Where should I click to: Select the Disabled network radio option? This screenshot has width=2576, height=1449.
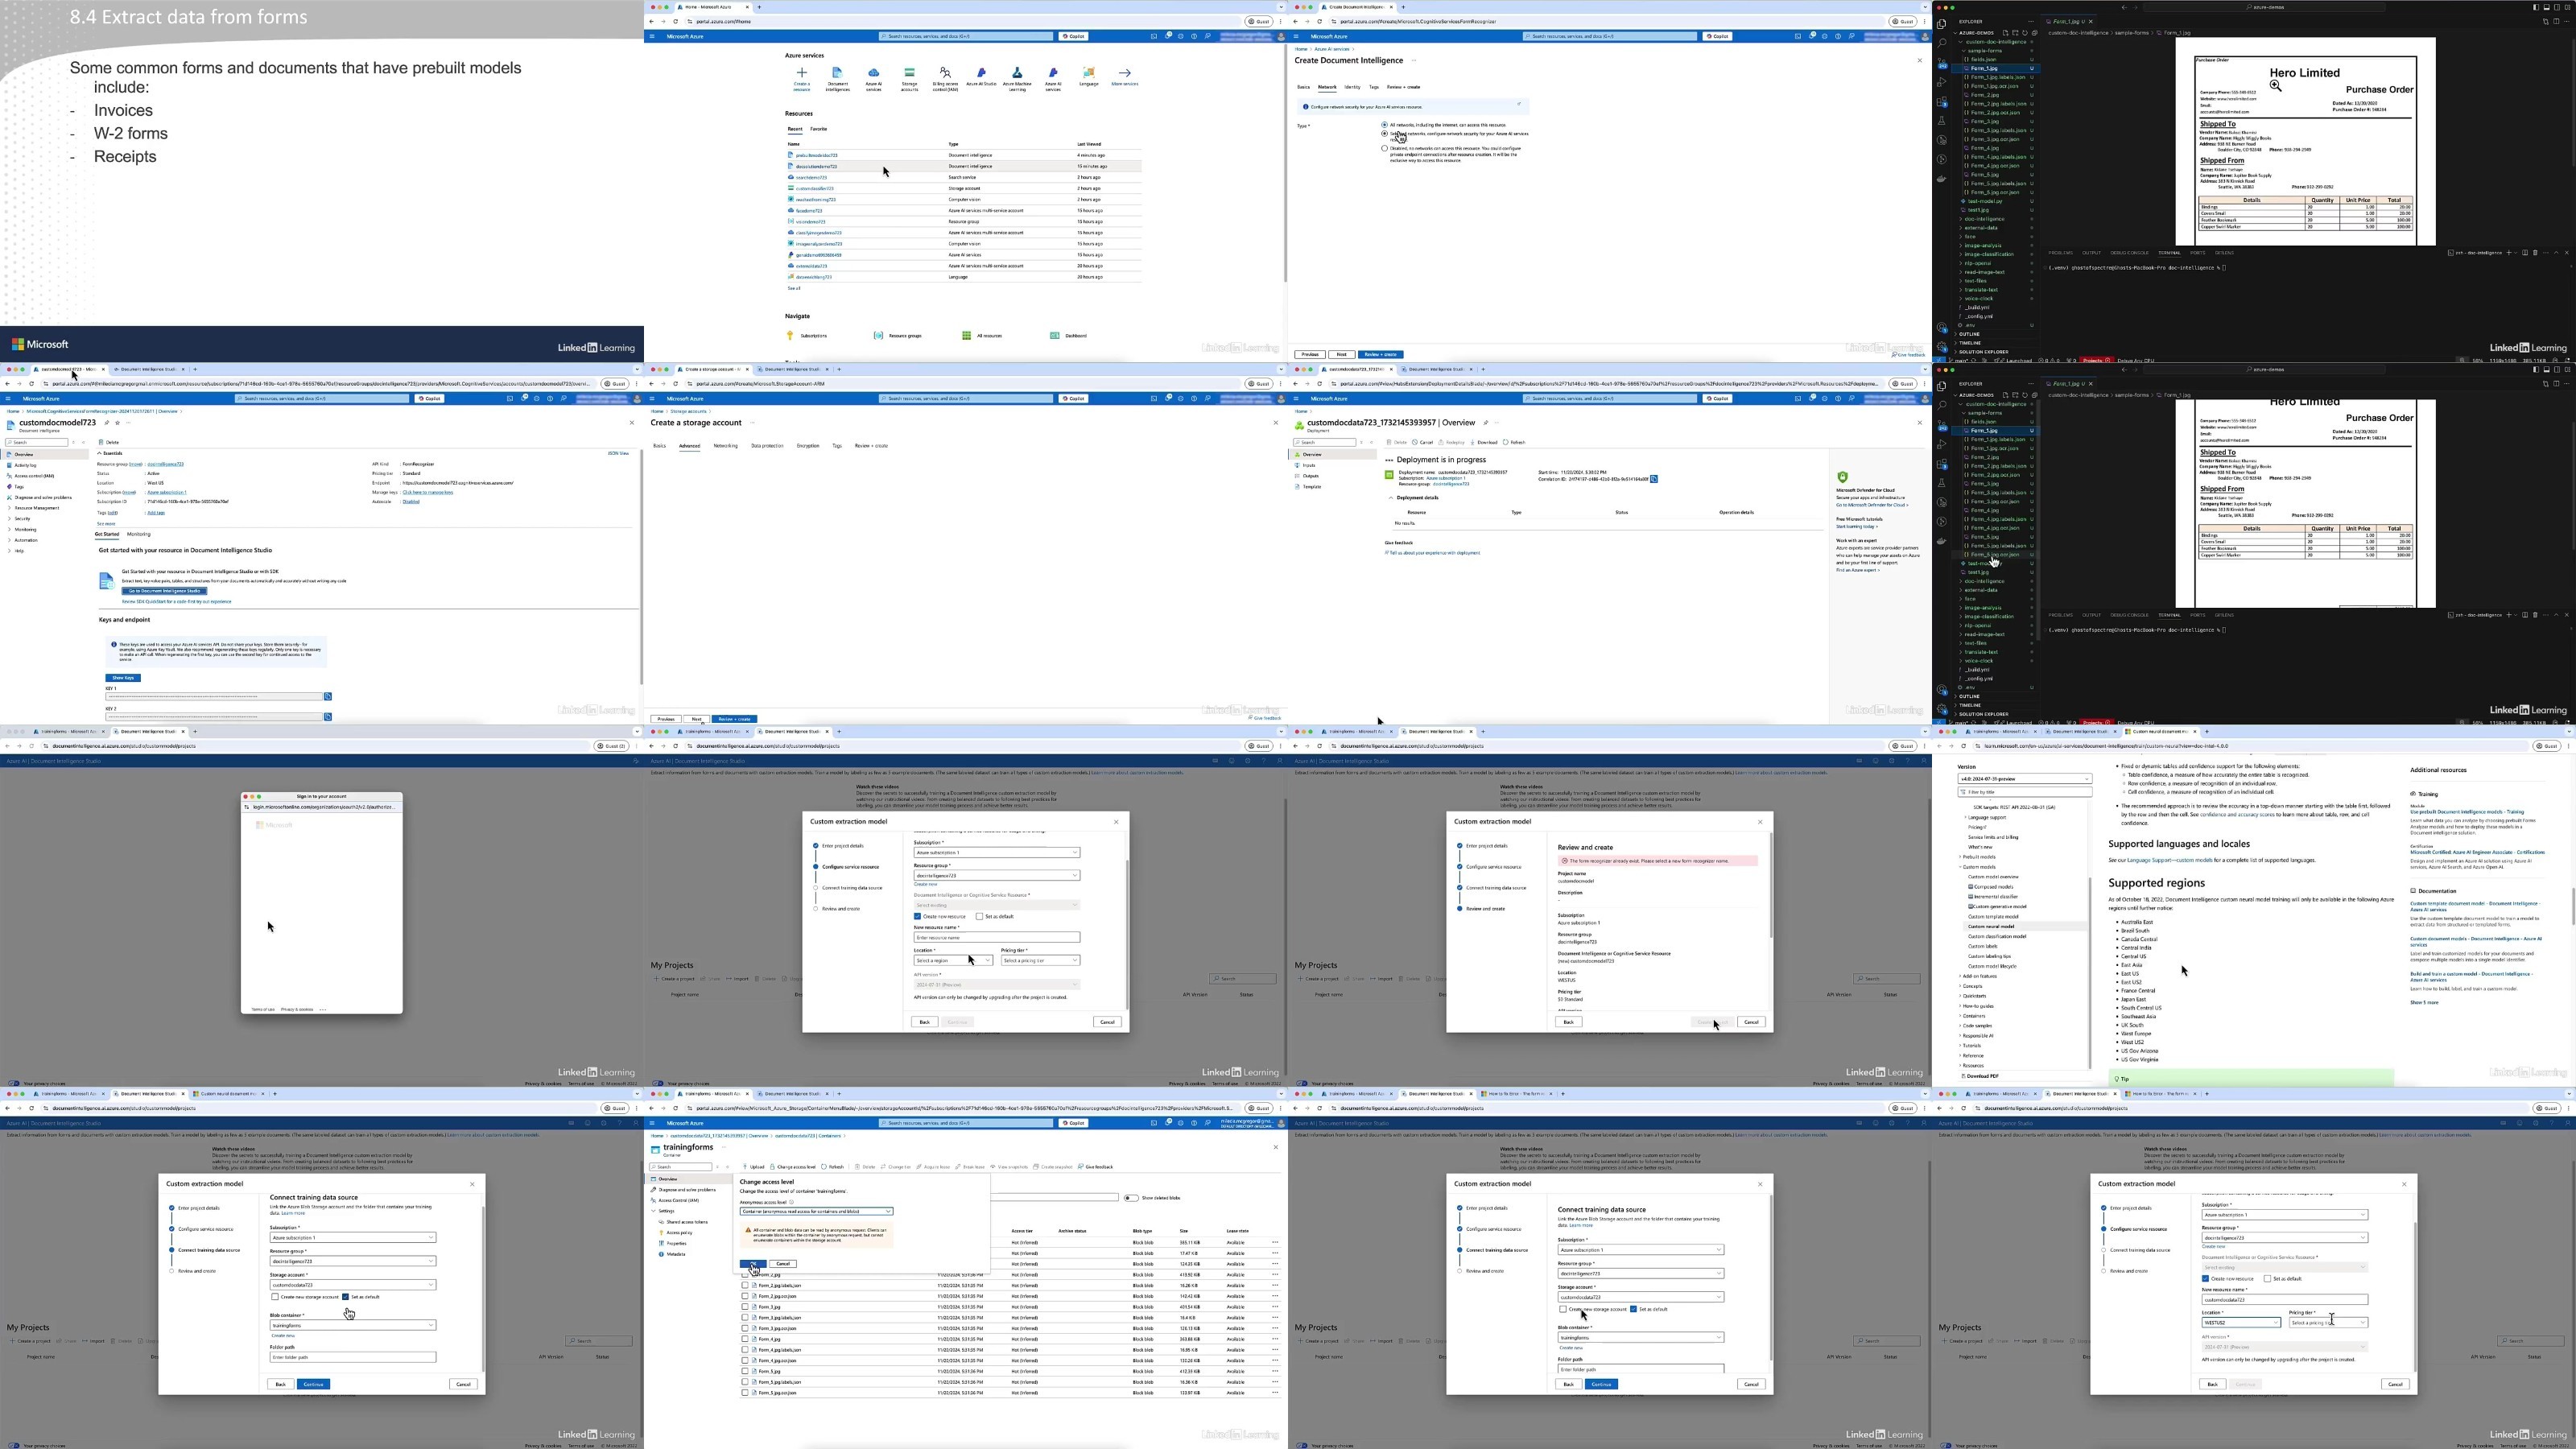click(x=1384, y=148)
